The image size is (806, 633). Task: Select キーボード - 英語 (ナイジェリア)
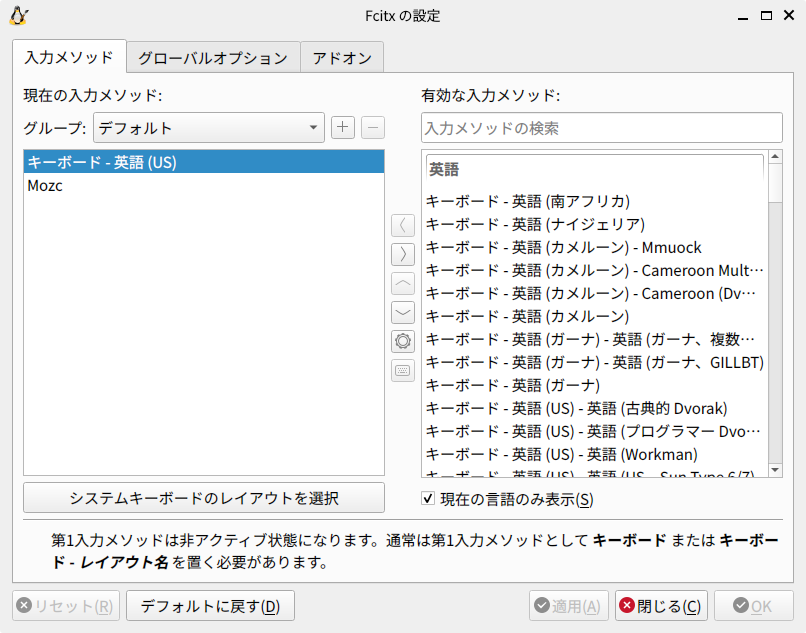pos(595,224)
